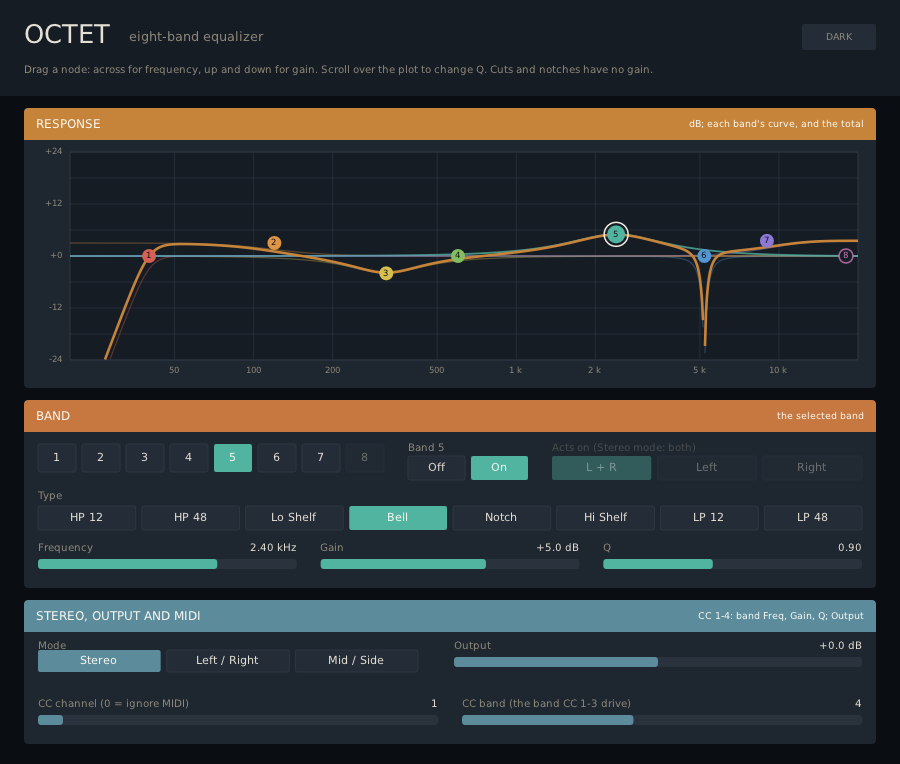Select Bell filter type

tap(398, 517)
